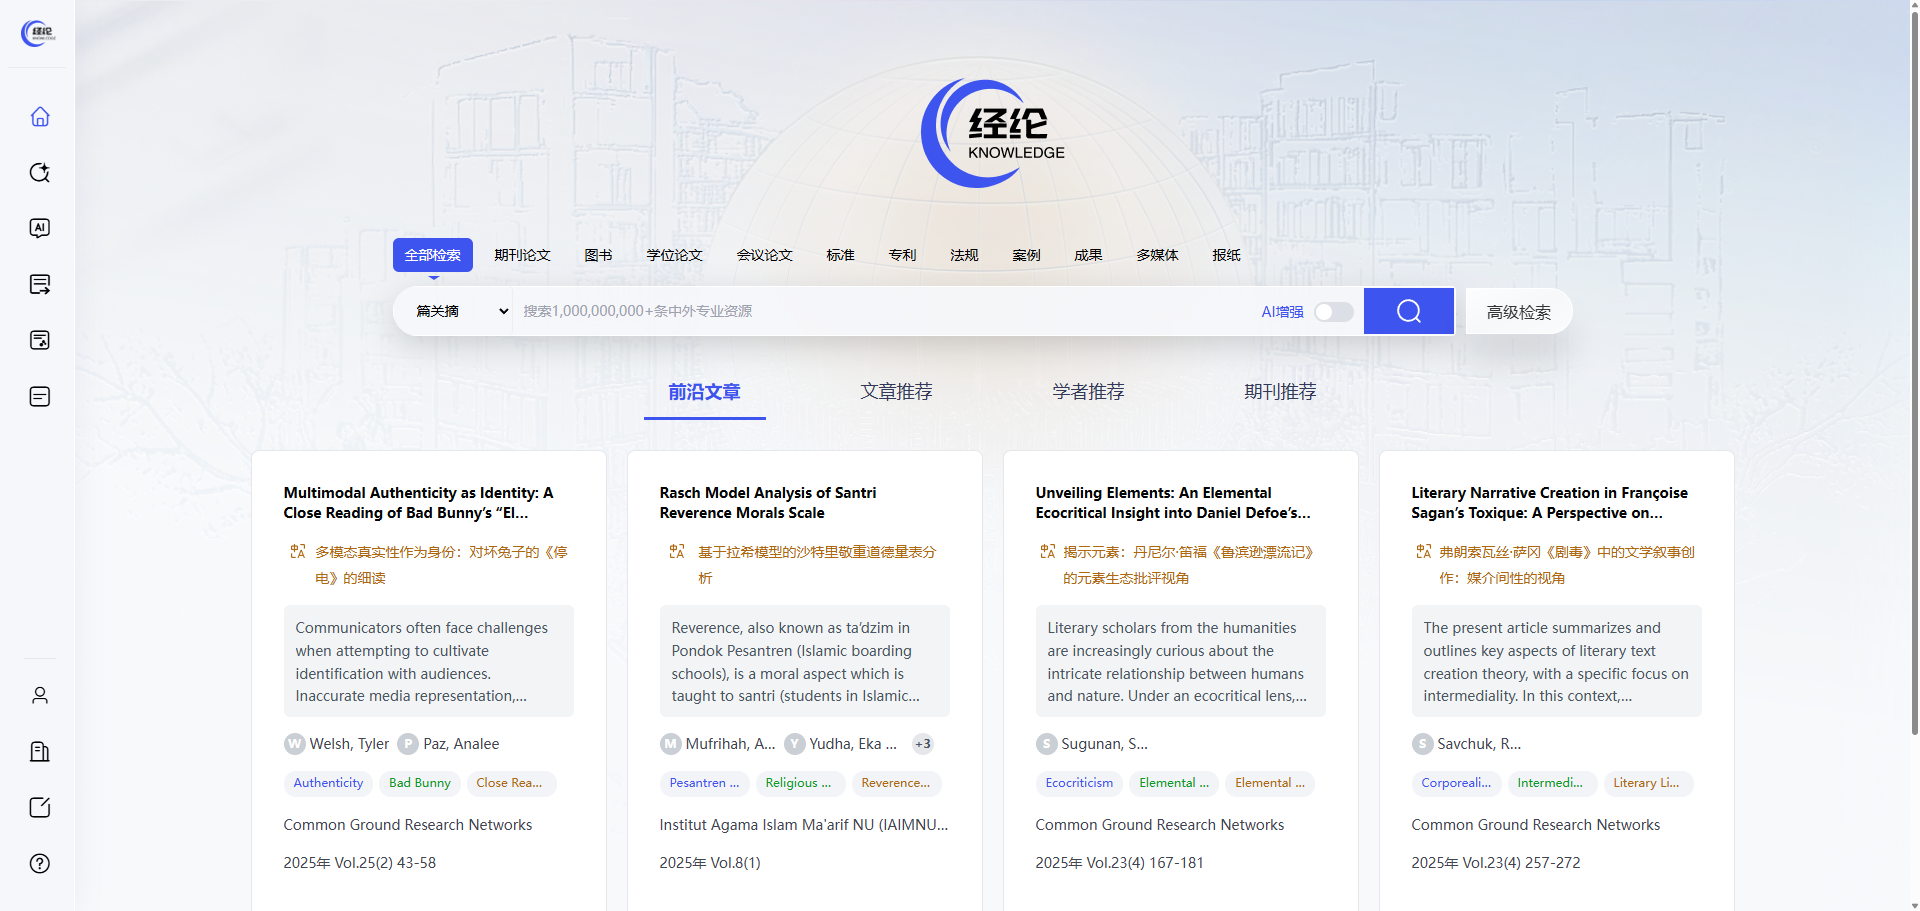Open the feedback edit icon in sidebar
The width and height of the screenshot is (1920, 911).
pyautogui.click(x=39, y=807)
